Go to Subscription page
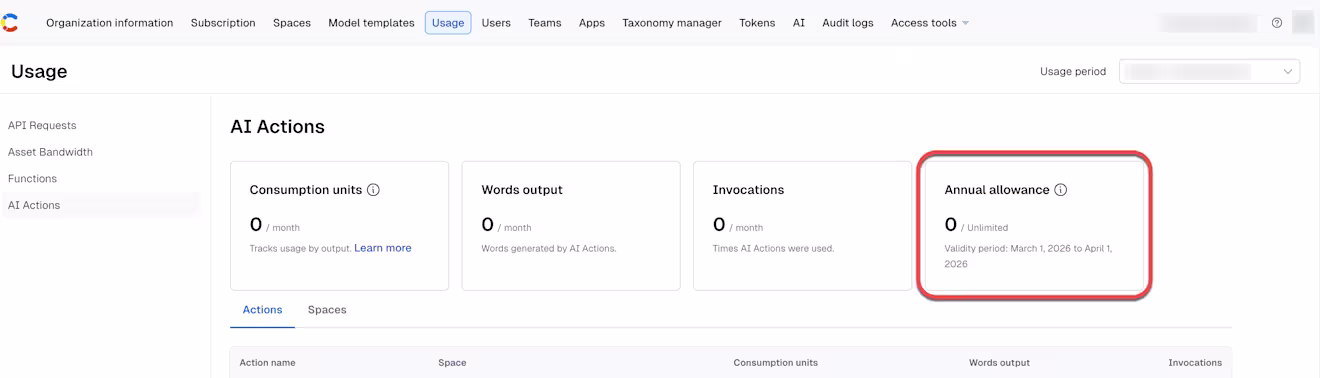Image resolution: width=1320 pixels, height=378 pixels. [x=223, y=23]
